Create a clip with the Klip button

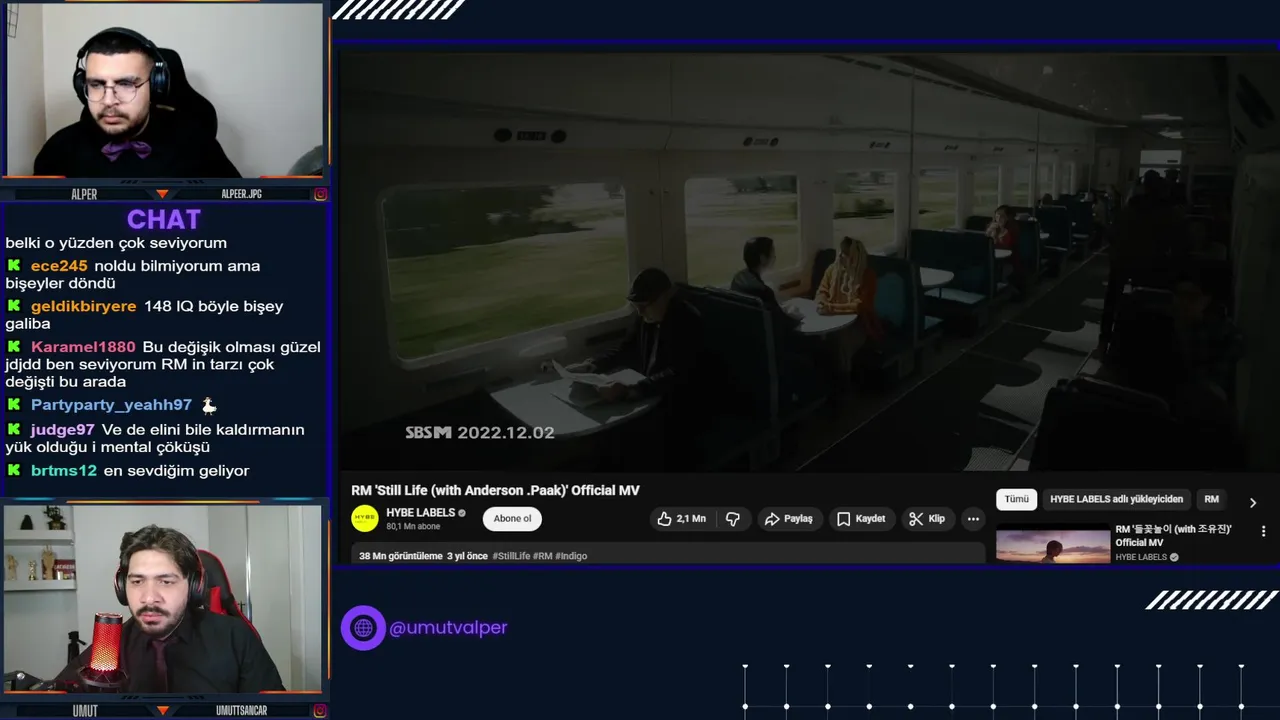tap(927, 519)
